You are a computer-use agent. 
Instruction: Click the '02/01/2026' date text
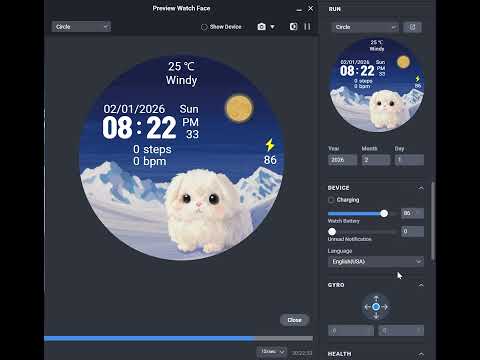[134, 109]
